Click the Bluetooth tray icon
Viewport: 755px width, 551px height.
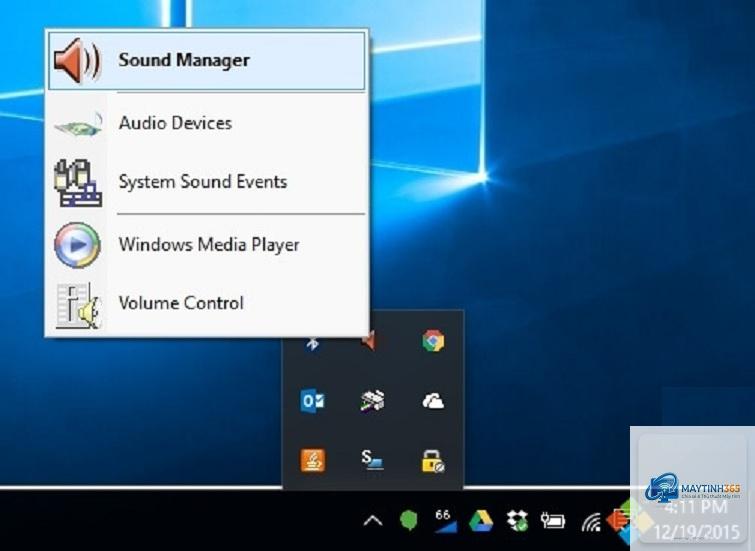313,342
